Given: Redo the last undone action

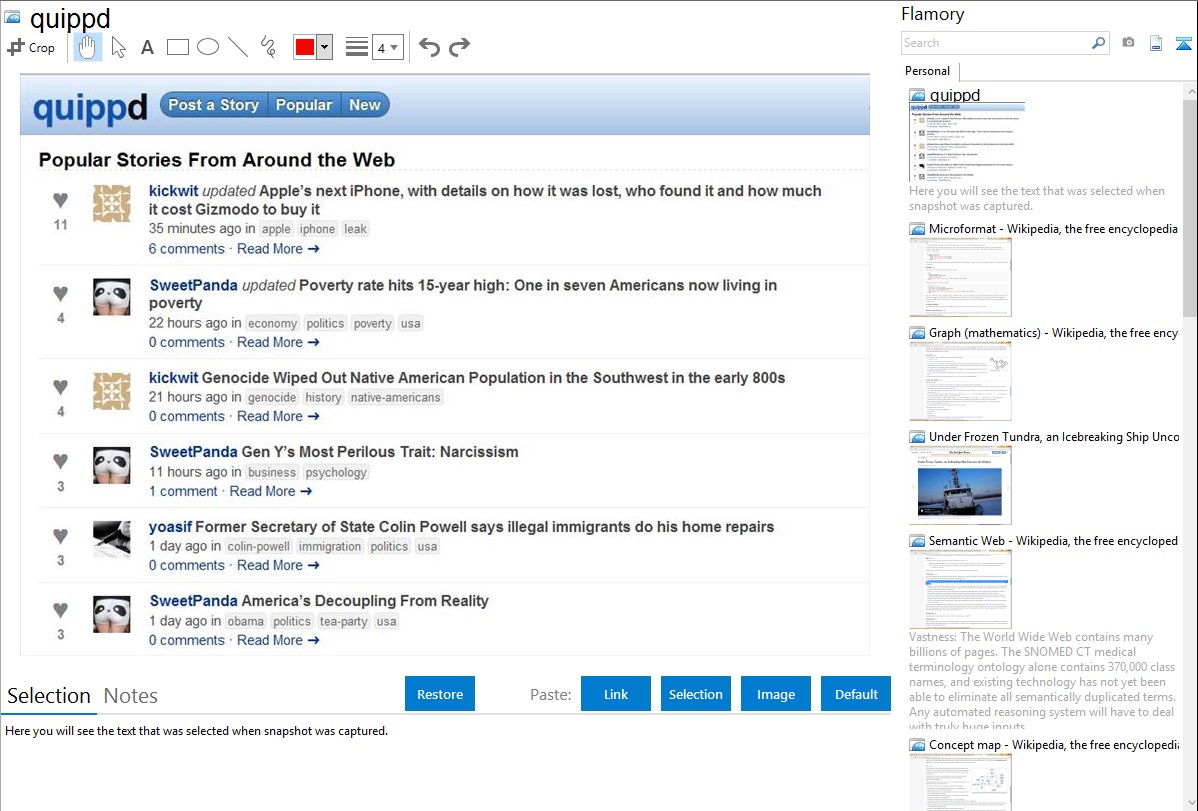Looking at the screenshot, I should point(459,47).
